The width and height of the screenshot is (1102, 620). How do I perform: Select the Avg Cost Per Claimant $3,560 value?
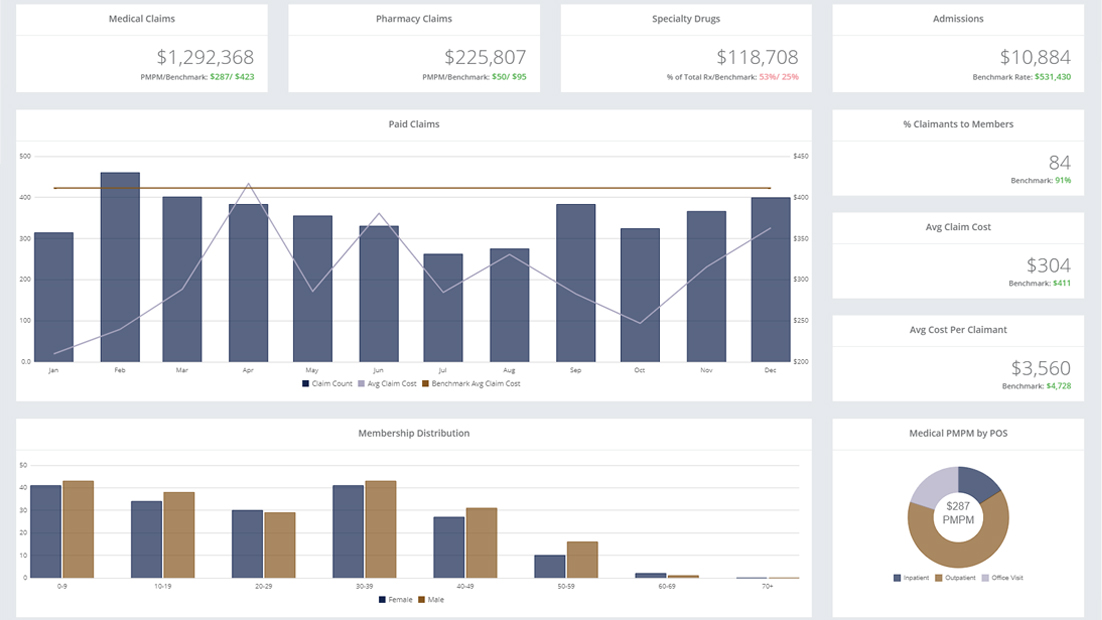(1040, 368)
